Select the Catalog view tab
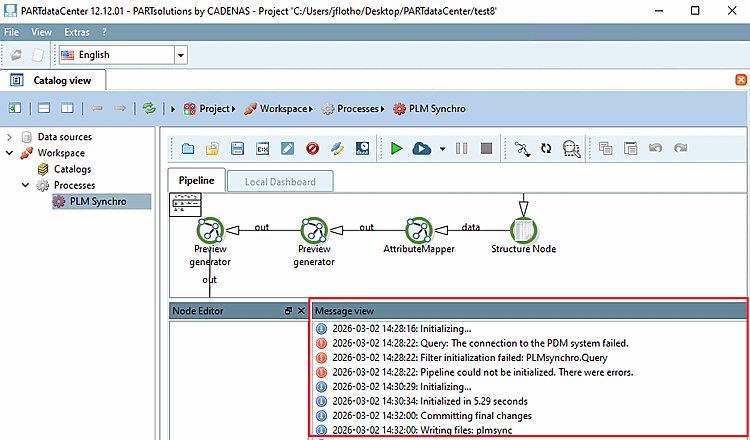Viewport: 750px width, 440px height. coord(53,80)
